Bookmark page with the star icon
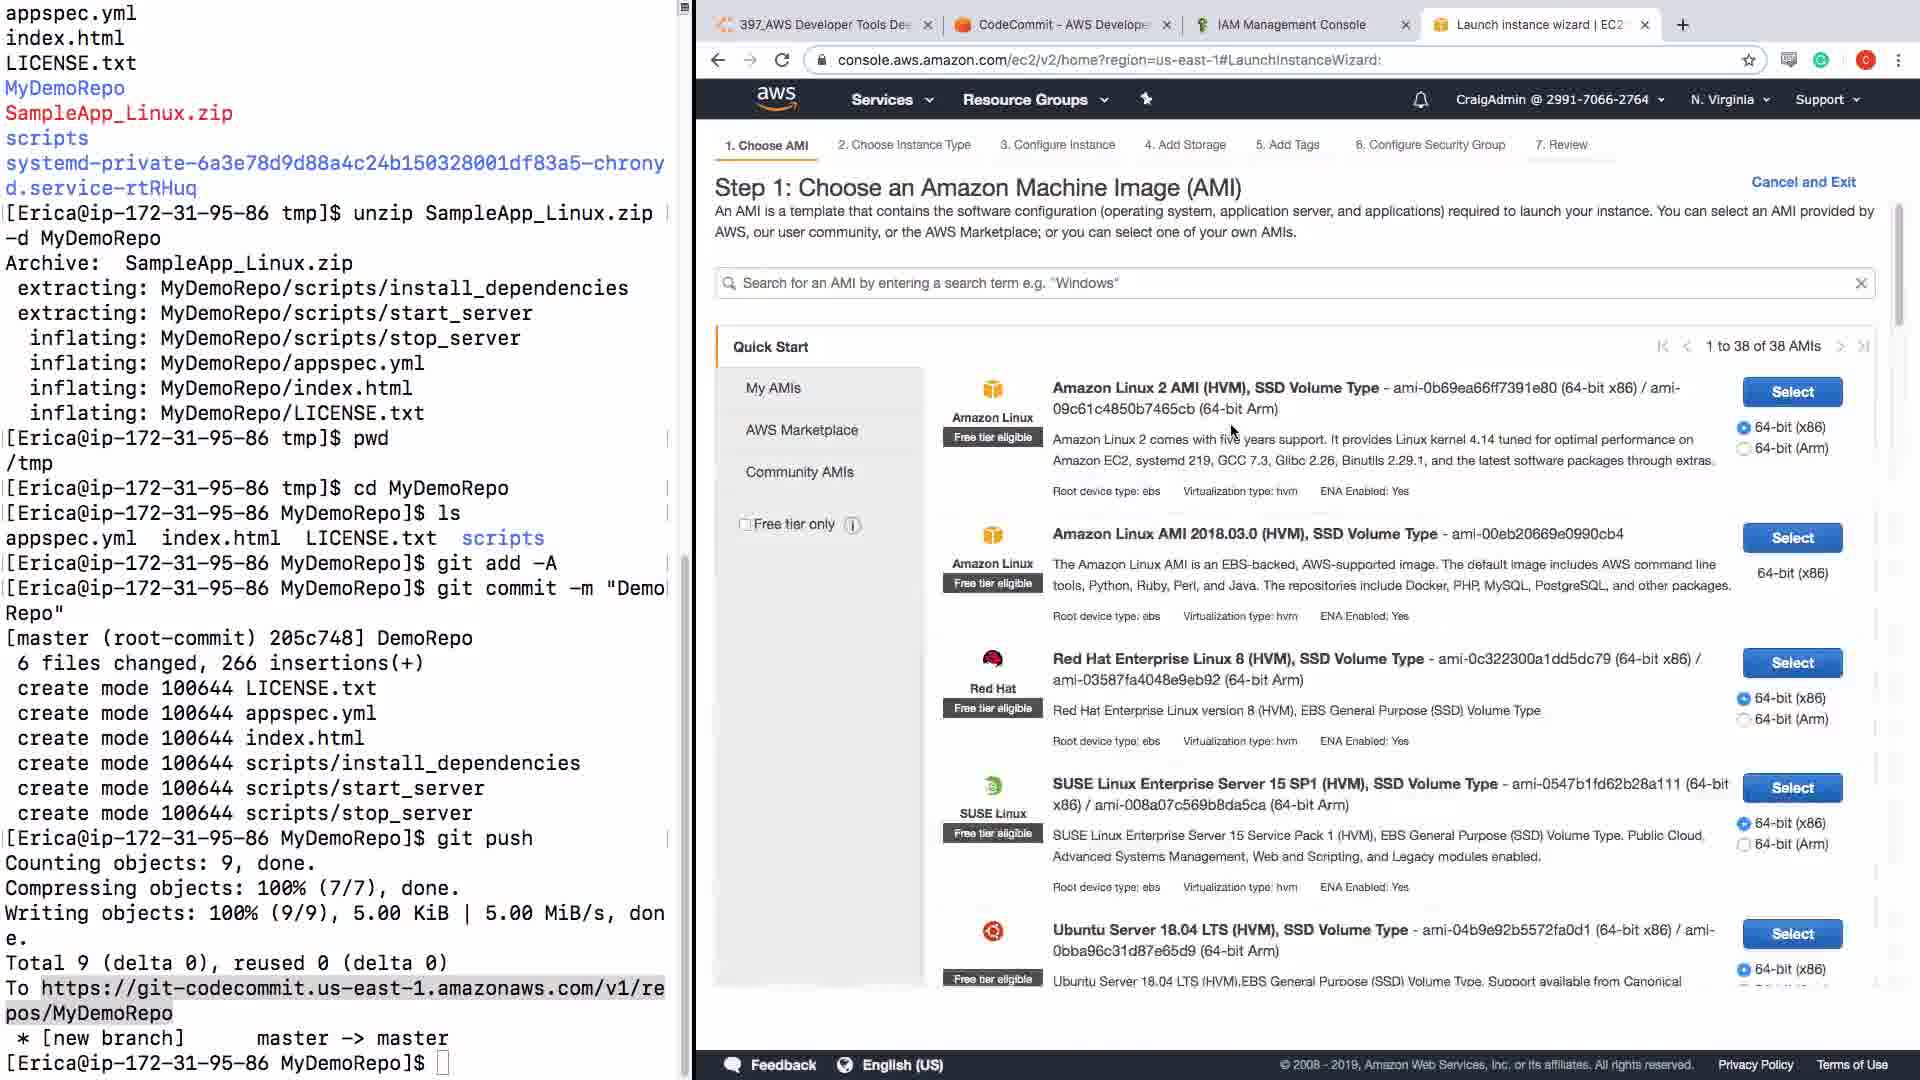 coord(1748,60)
